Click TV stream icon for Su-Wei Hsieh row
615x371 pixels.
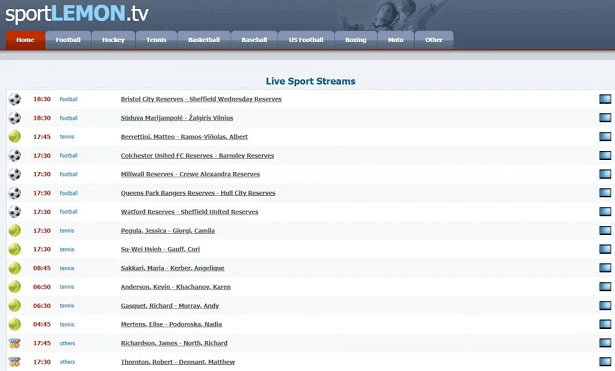605,249
